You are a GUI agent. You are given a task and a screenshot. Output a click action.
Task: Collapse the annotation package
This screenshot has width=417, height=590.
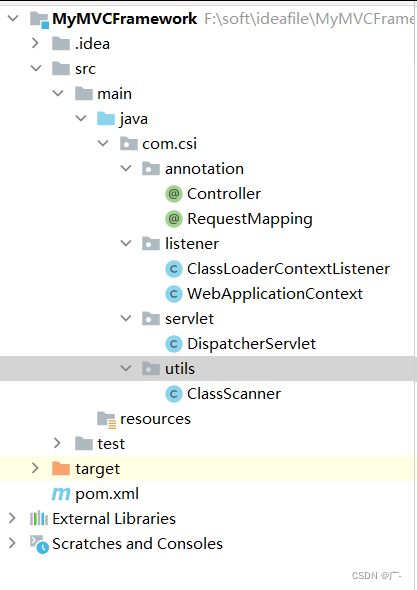pyautogui.click(x=126, y=168)
